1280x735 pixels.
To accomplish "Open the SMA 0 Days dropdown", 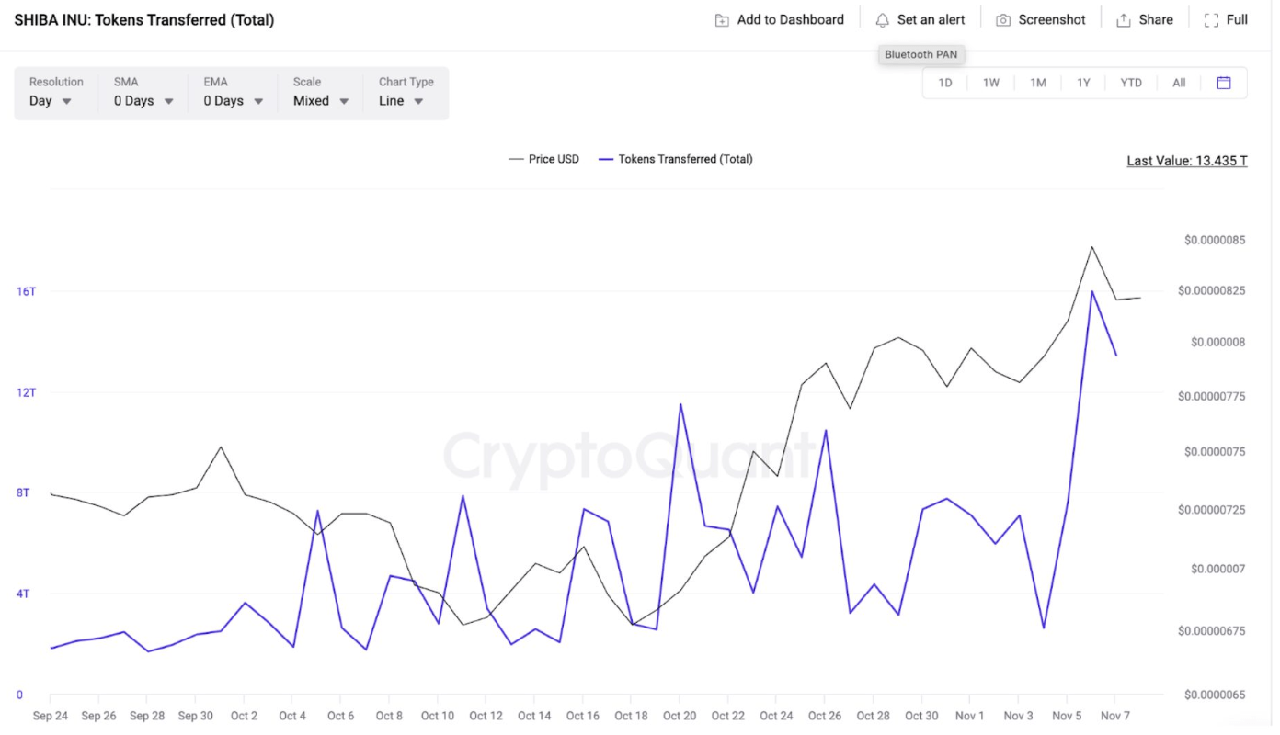I will [144, 92].
